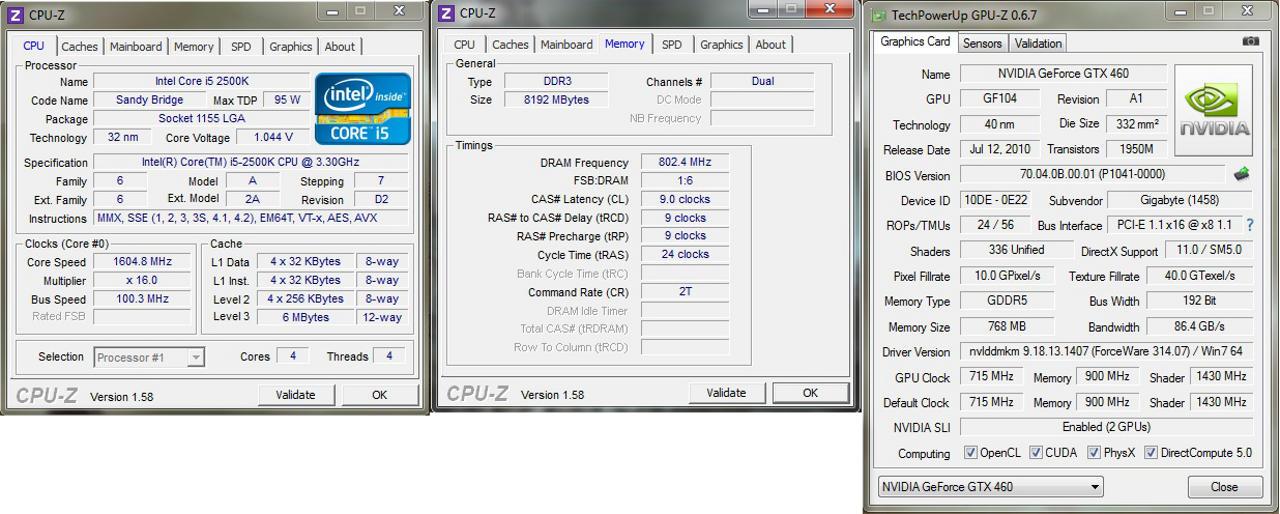
Task: Switch to Sensors tab in GPU-Z
Action: coord(982,43)
